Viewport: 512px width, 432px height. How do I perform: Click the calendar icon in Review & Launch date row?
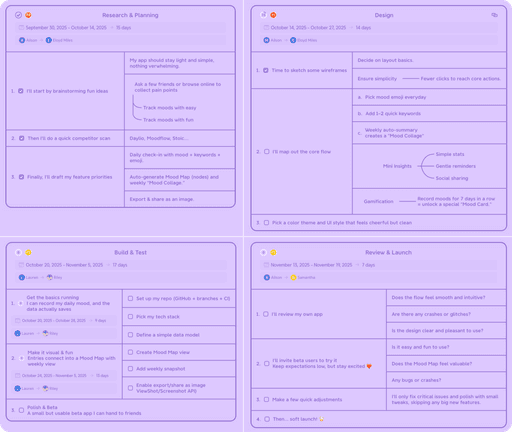266,265
